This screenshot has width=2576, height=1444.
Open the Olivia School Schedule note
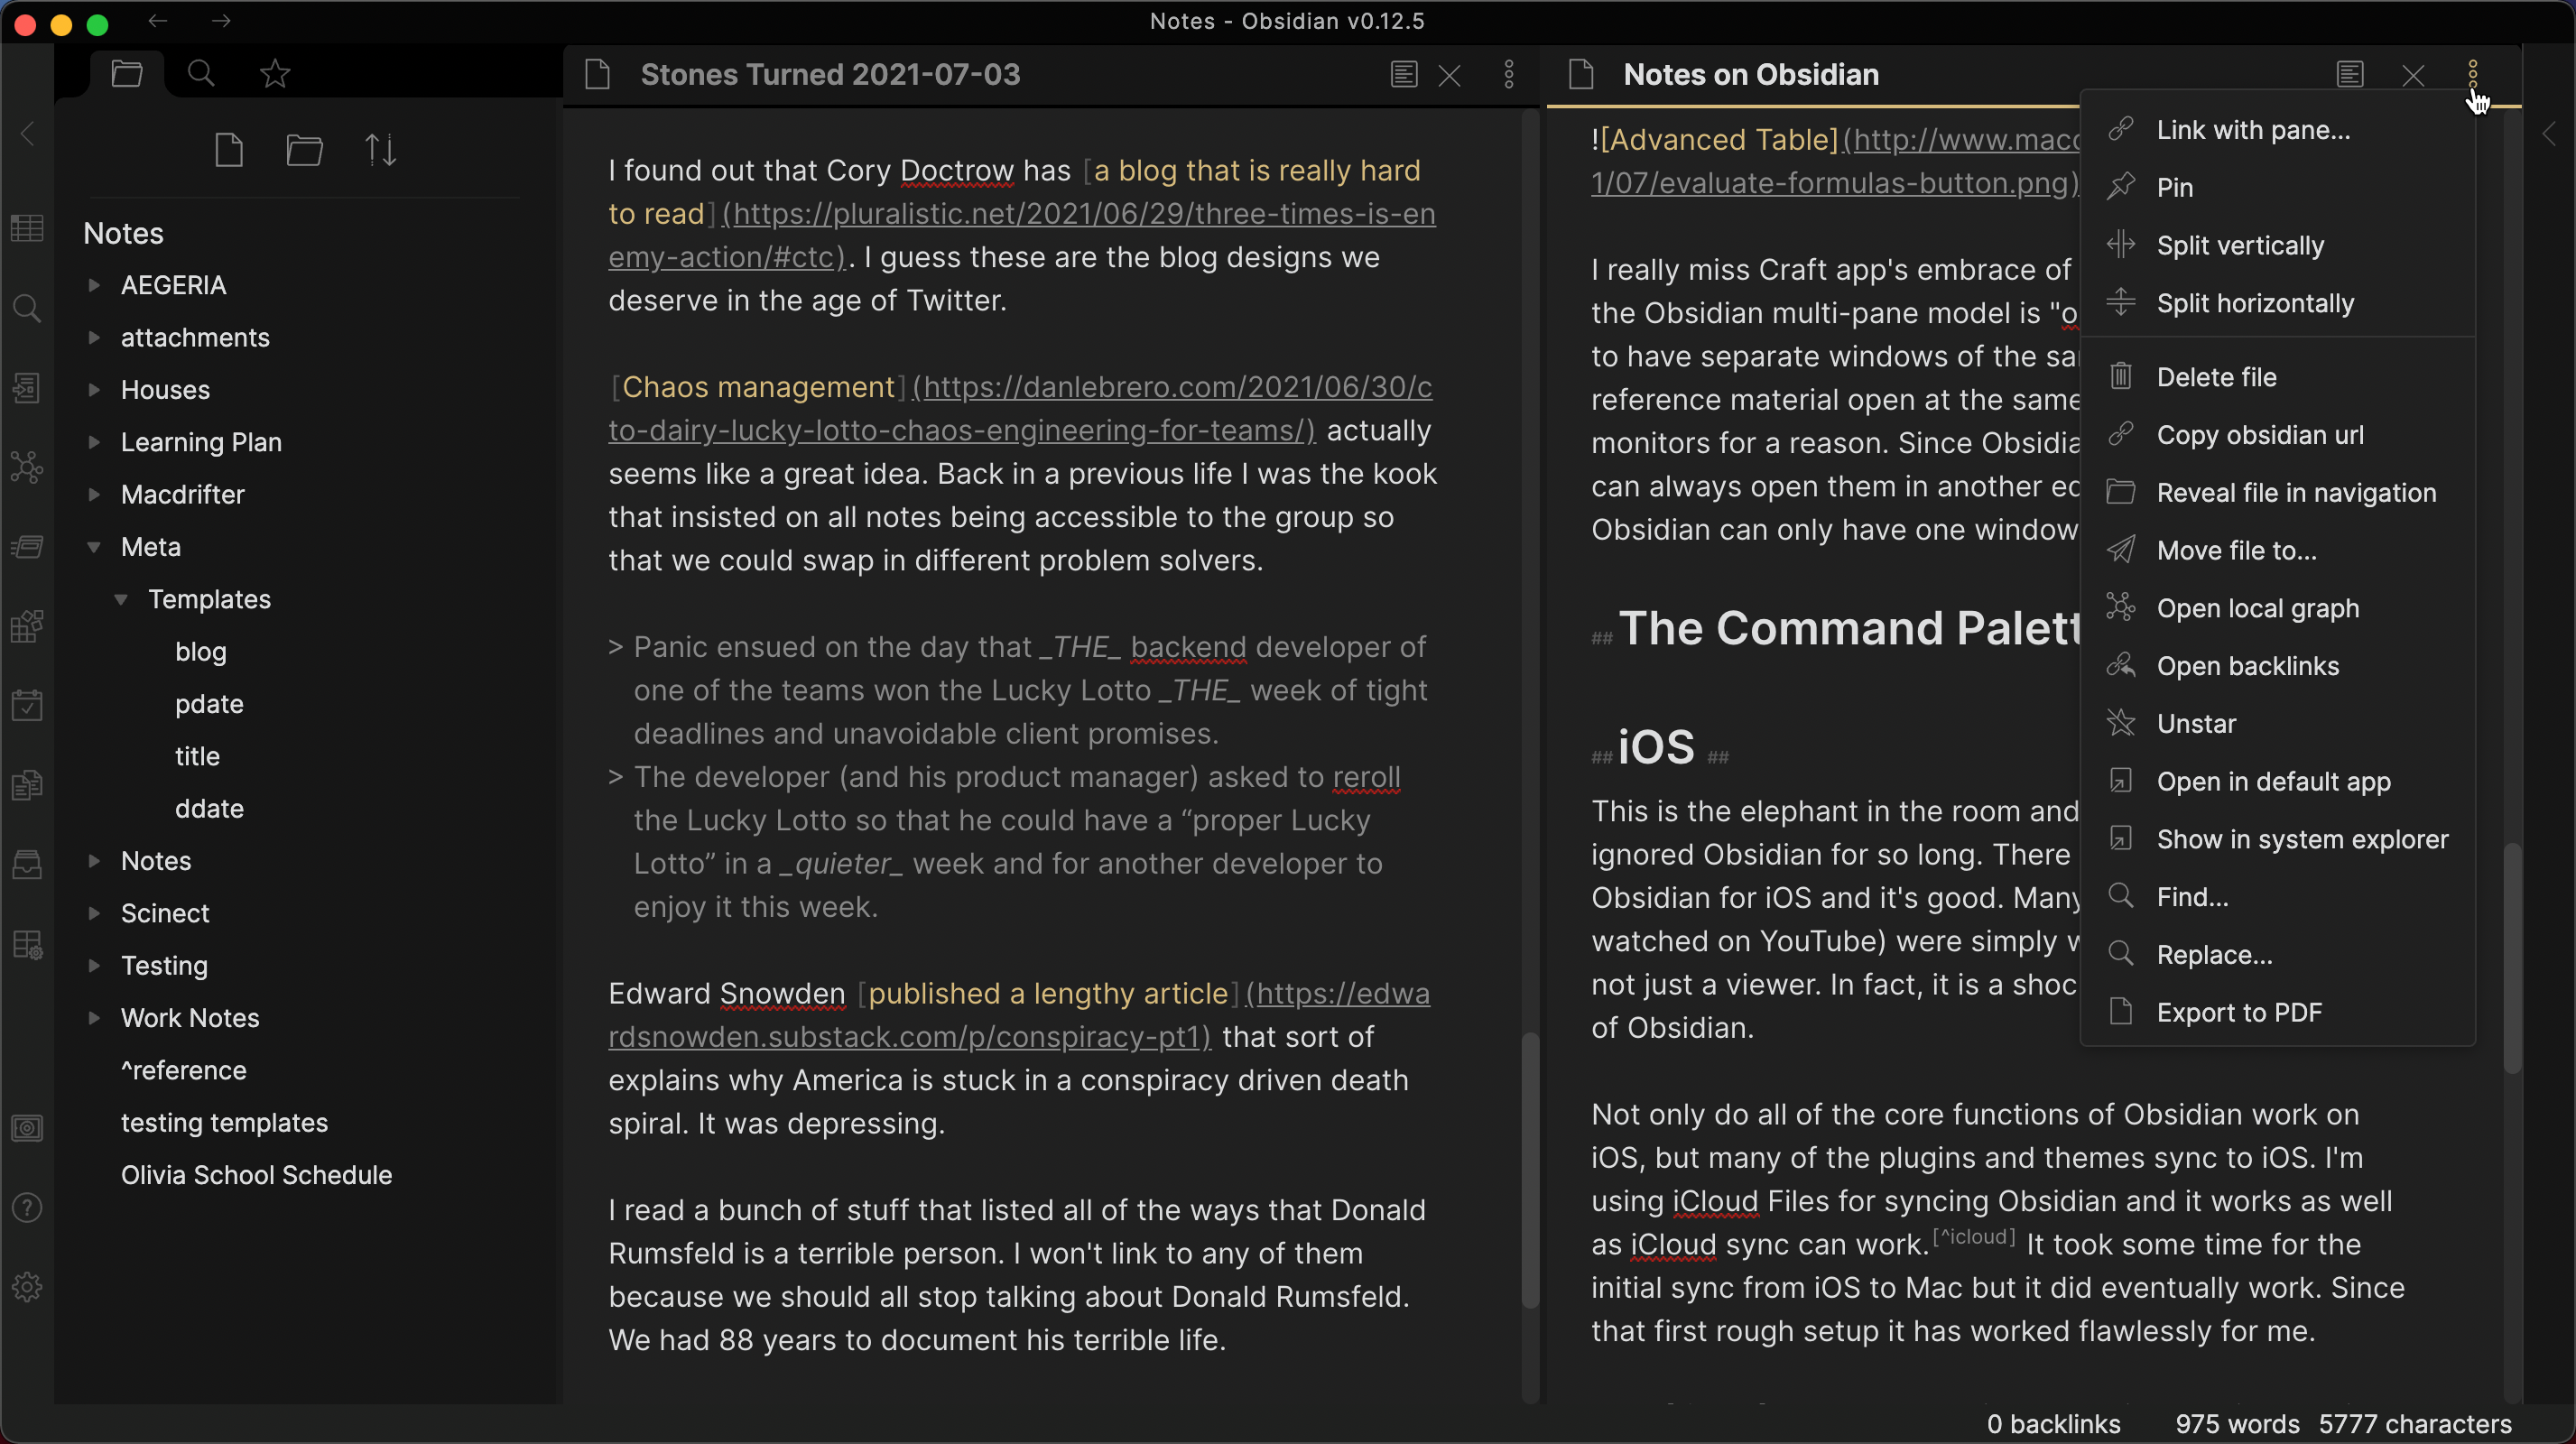pos(256,1175)
